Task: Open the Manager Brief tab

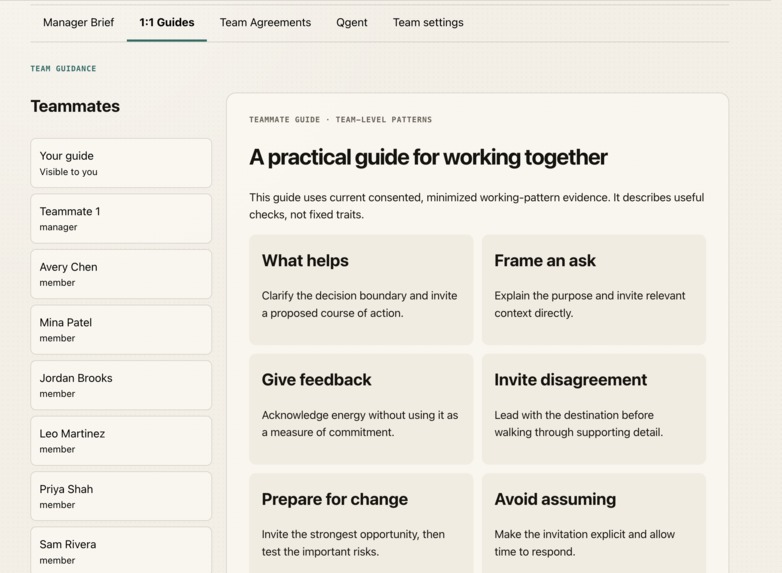Action: point(78,22)
